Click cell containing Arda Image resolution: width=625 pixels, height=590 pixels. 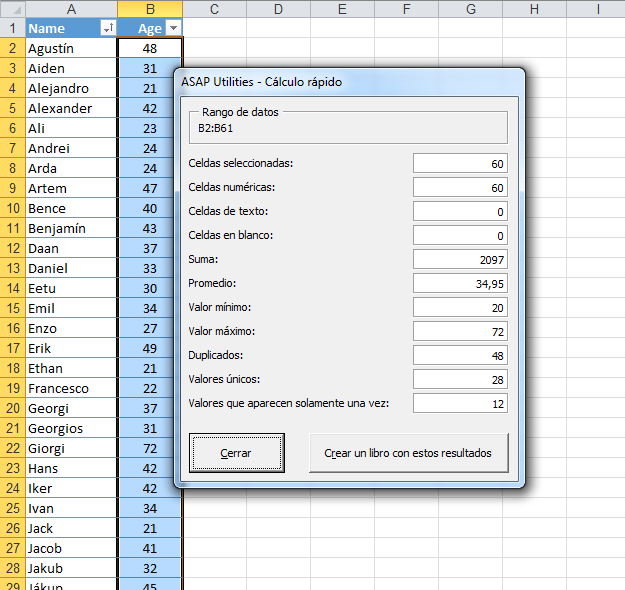click(71, 168)
